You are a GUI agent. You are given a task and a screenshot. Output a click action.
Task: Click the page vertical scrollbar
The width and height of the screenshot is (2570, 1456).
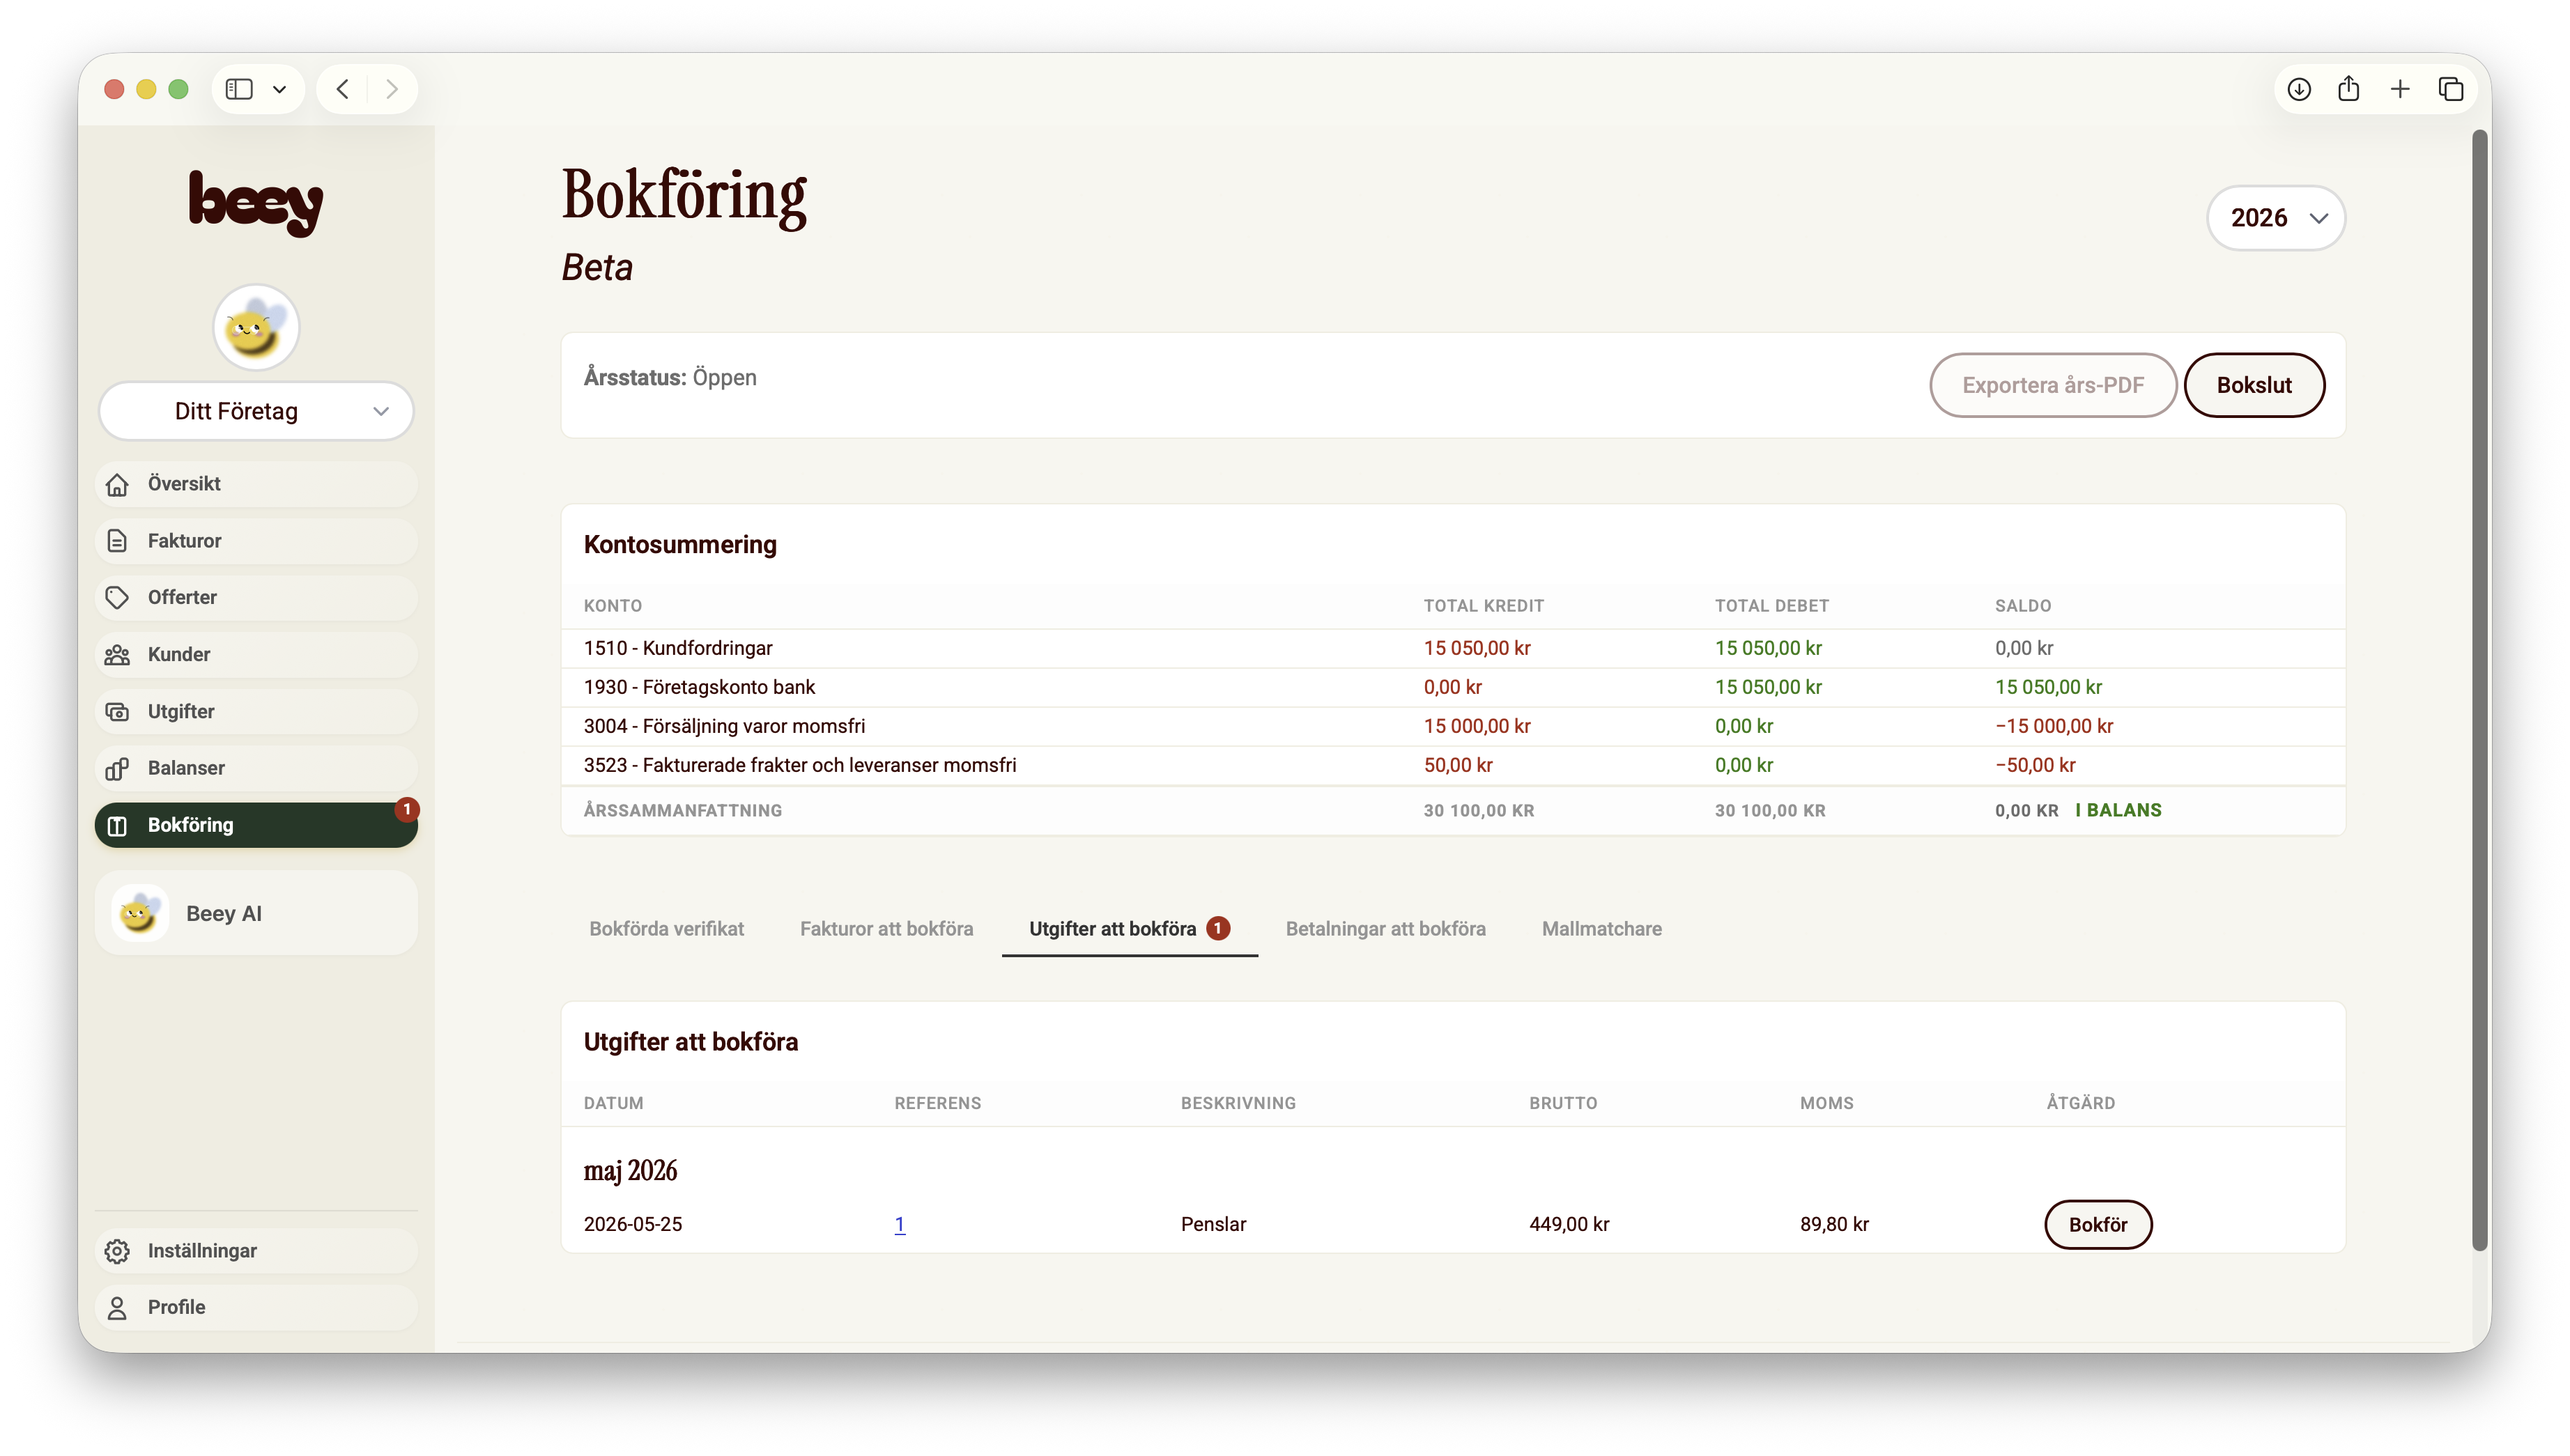2479,690
